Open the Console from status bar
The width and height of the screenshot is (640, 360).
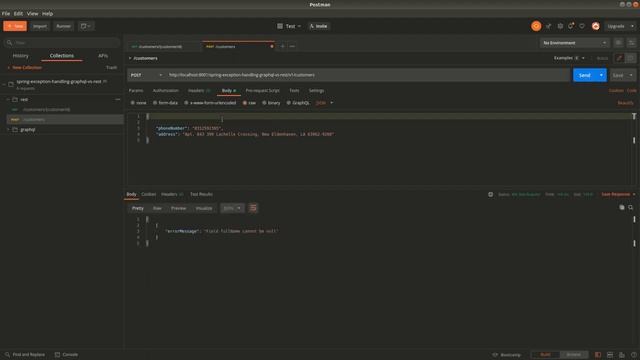click(66, 355)
